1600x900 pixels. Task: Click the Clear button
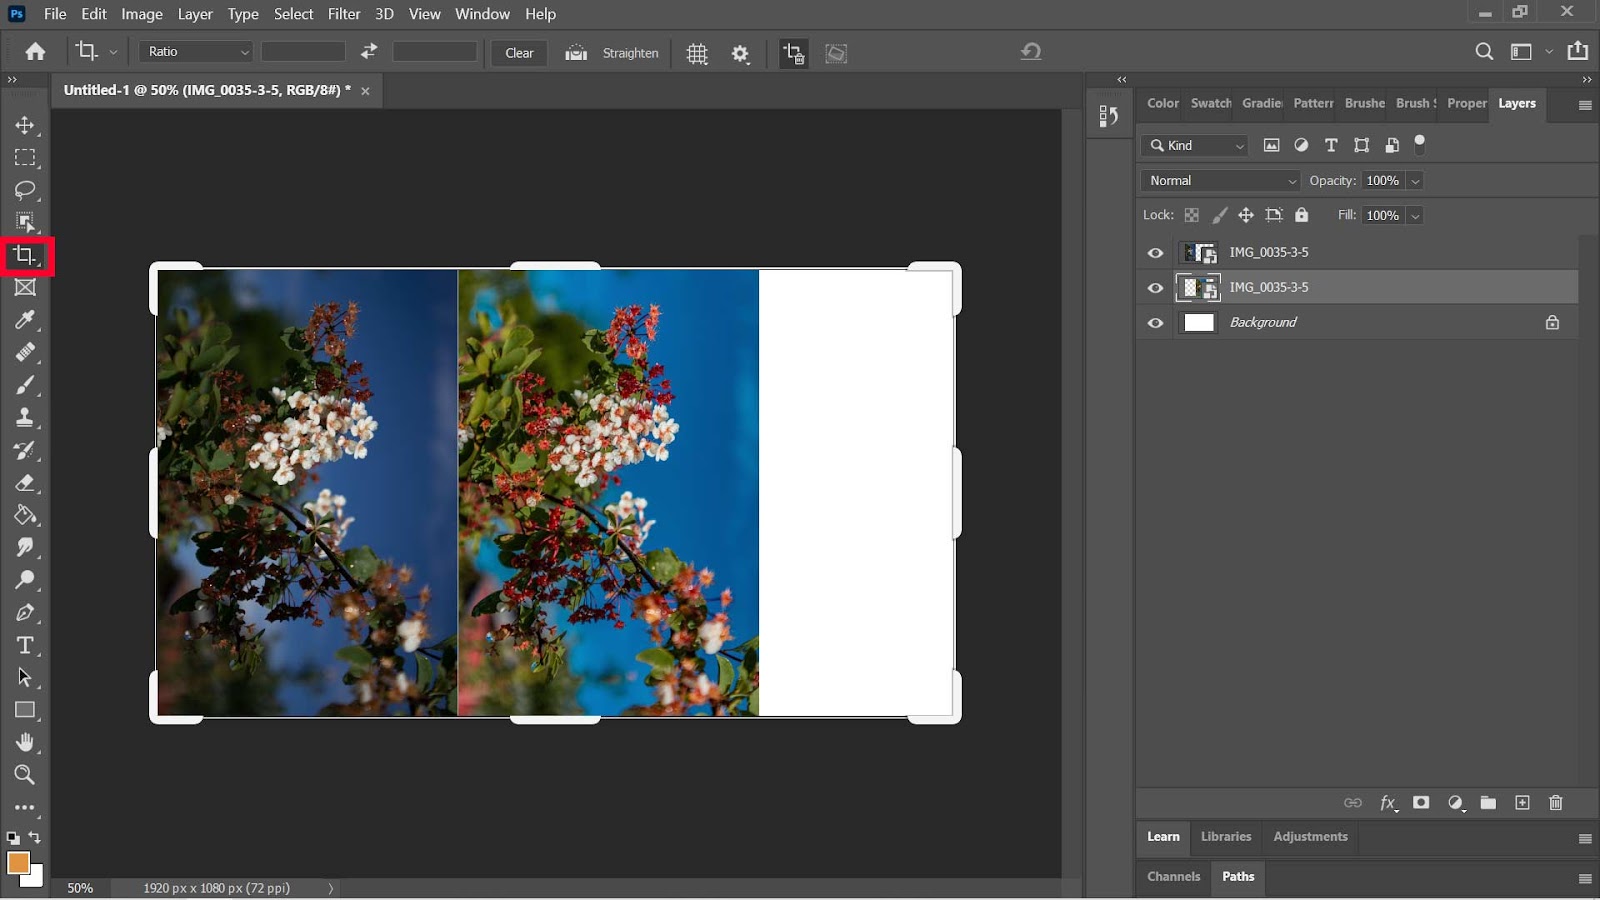pyautogui.click(x=519, y=53)
